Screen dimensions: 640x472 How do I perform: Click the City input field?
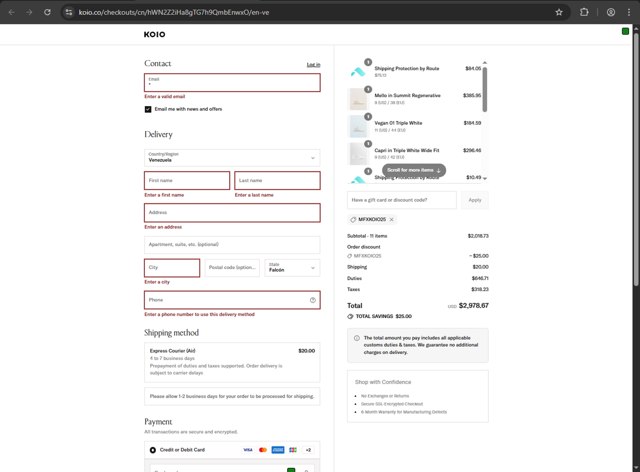[x=172, y=268]
